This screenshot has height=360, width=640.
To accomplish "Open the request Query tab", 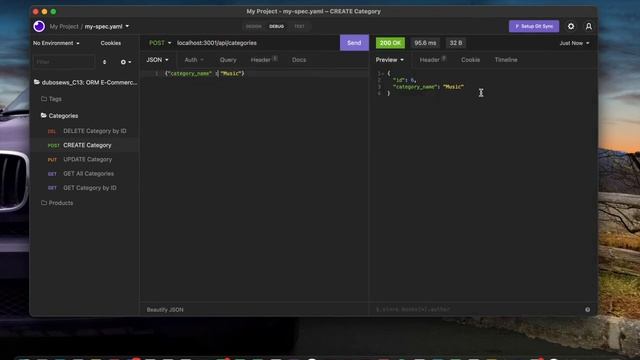I will point(228,60).
